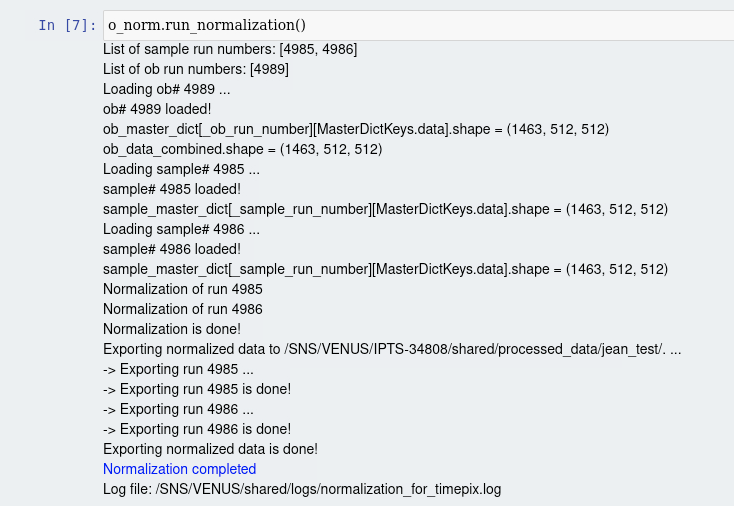The height and width of the screenshot is (506, 734).
Task: Click the ob_master_dict shape output line
Action: (x=356, y=129)
